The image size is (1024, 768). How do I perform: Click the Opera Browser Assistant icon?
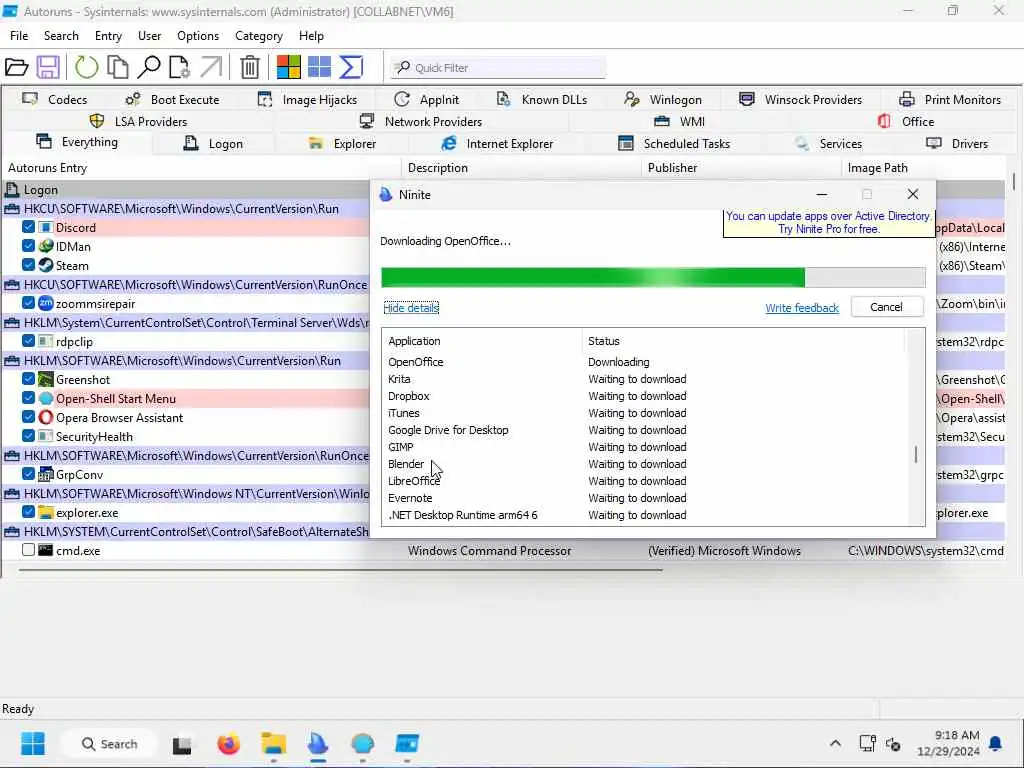(46, 417)
